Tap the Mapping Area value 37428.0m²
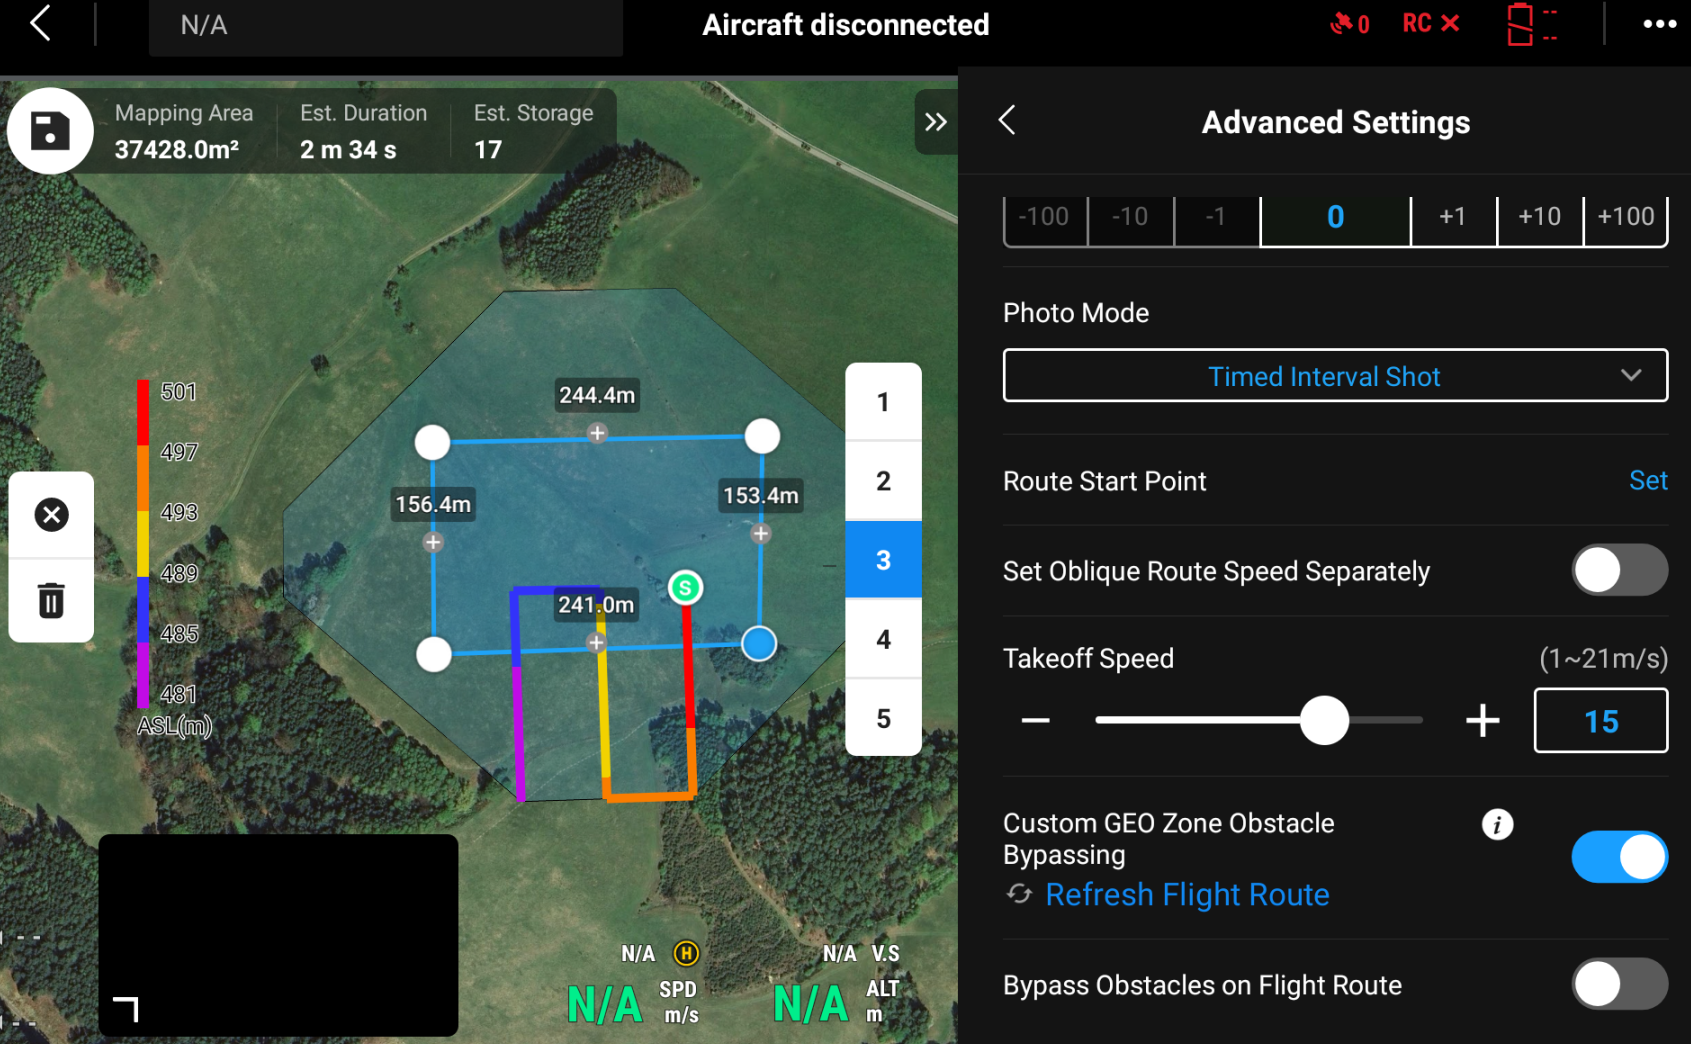The height and width of the screenshot is (1044, 1691). 177,150
